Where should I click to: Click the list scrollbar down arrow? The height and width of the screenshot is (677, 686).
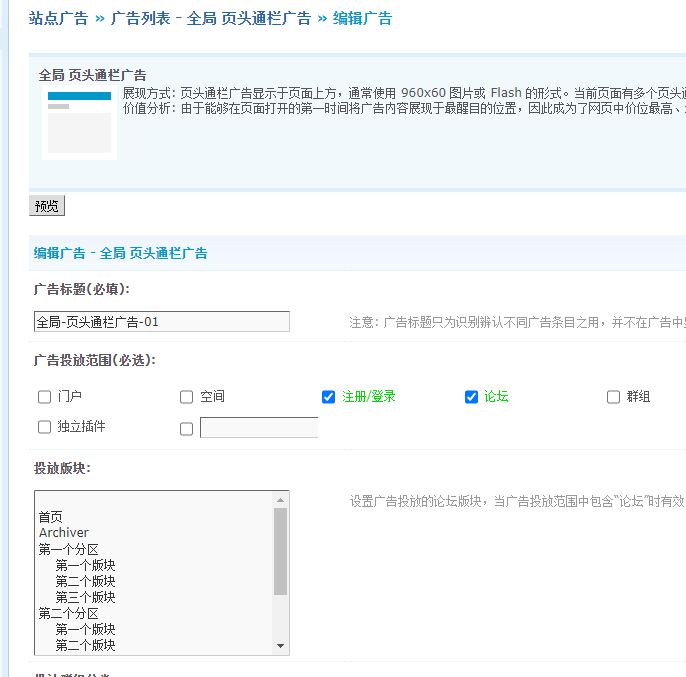tap(280, 645)
